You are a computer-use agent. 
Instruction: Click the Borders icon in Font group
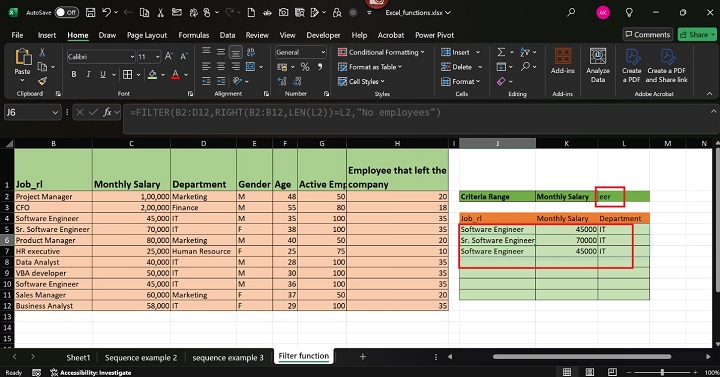click(128, 74)
